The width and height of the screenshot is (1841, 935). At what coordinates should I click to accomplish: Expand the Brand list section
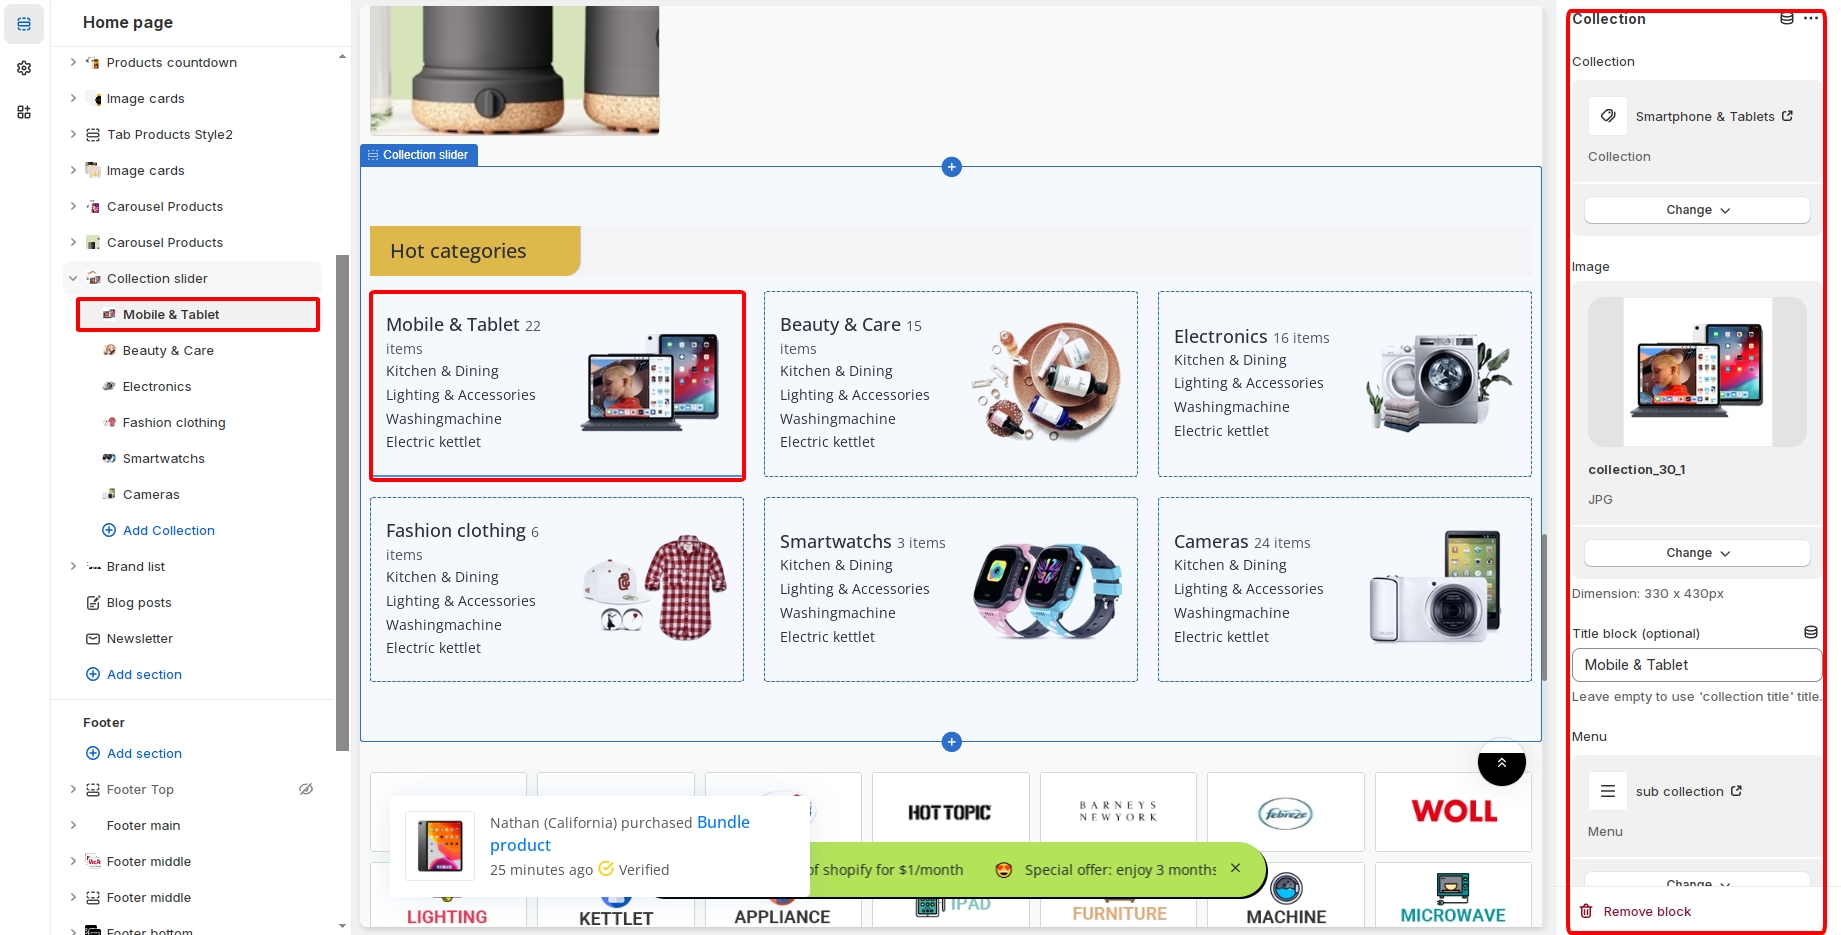[x=73, y=566]
